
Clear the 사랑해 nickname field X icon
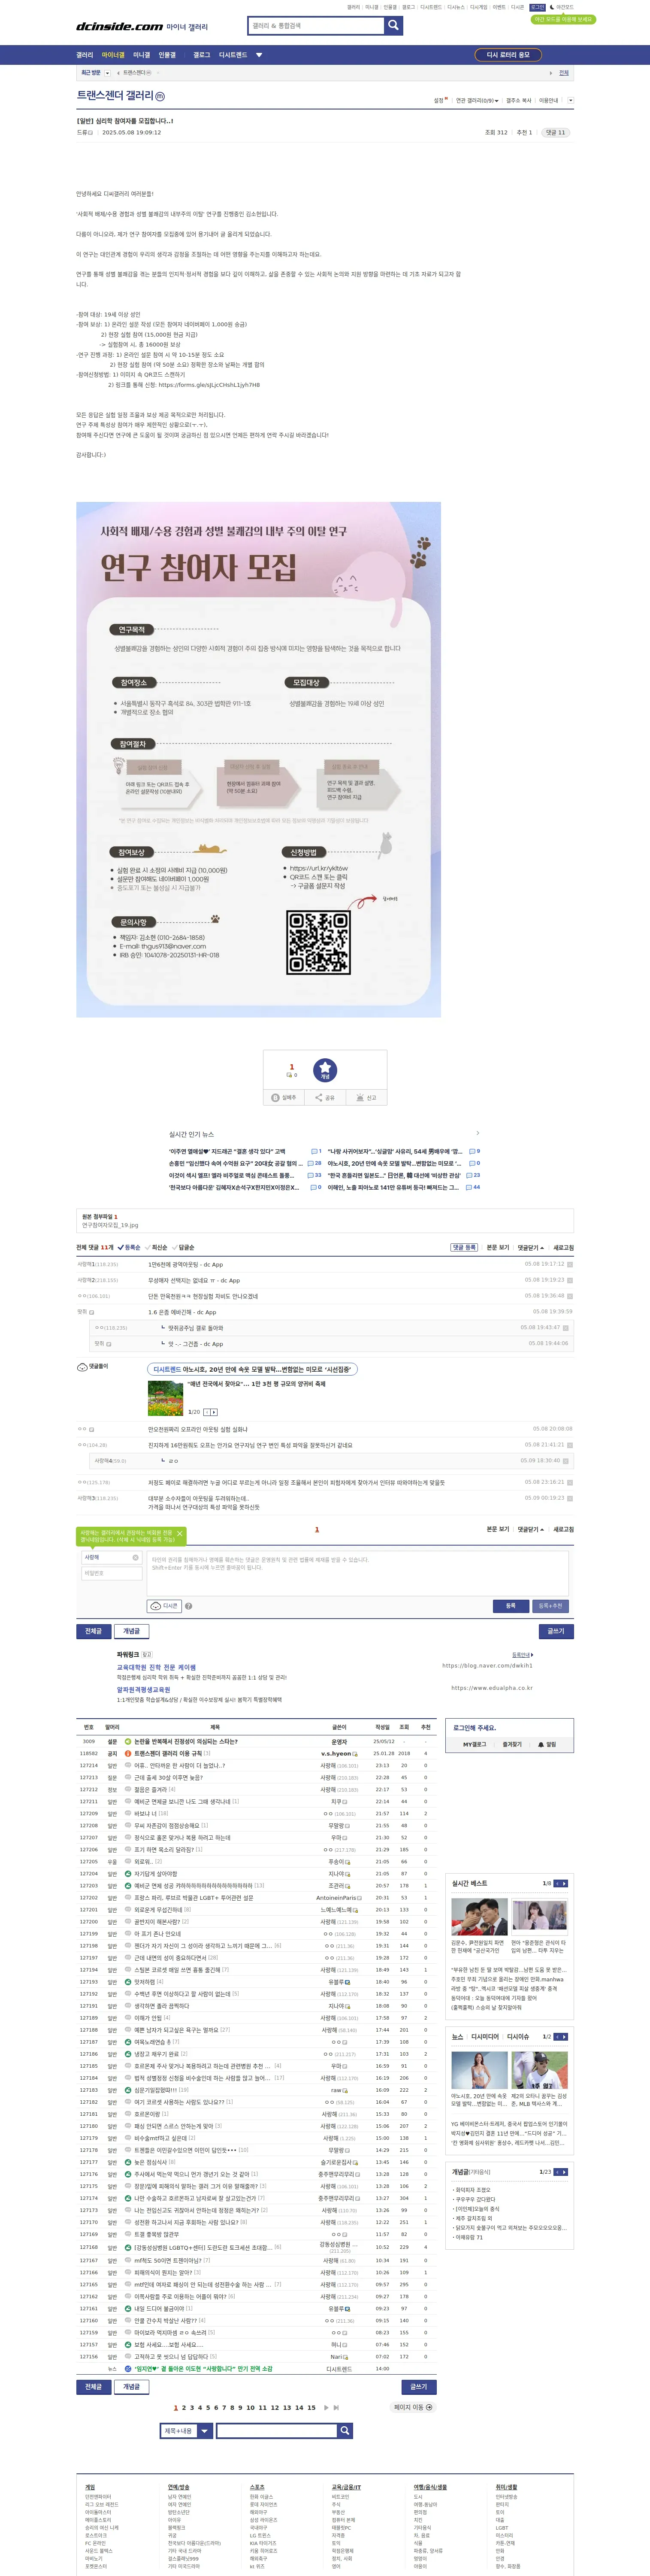[x=136, y=1557]
